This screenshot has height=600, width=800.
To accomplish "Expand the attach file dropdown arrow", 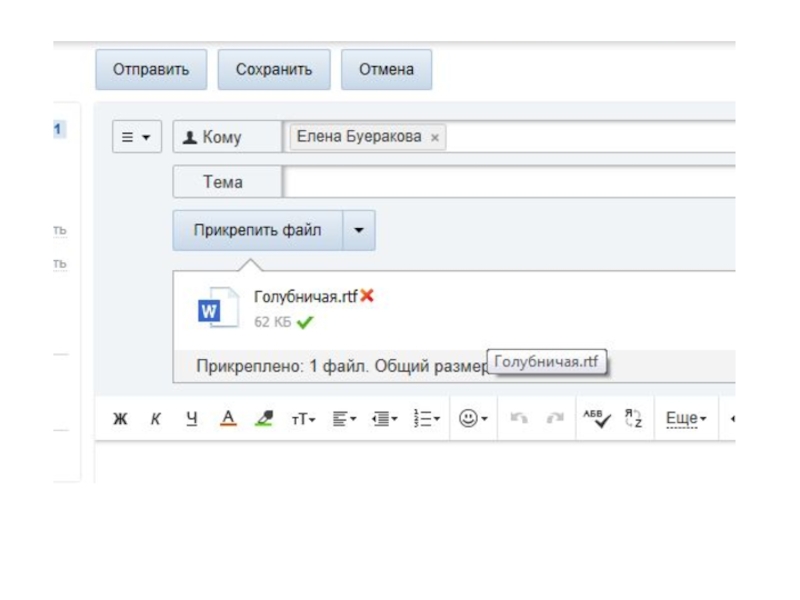I will click(359, 230).
